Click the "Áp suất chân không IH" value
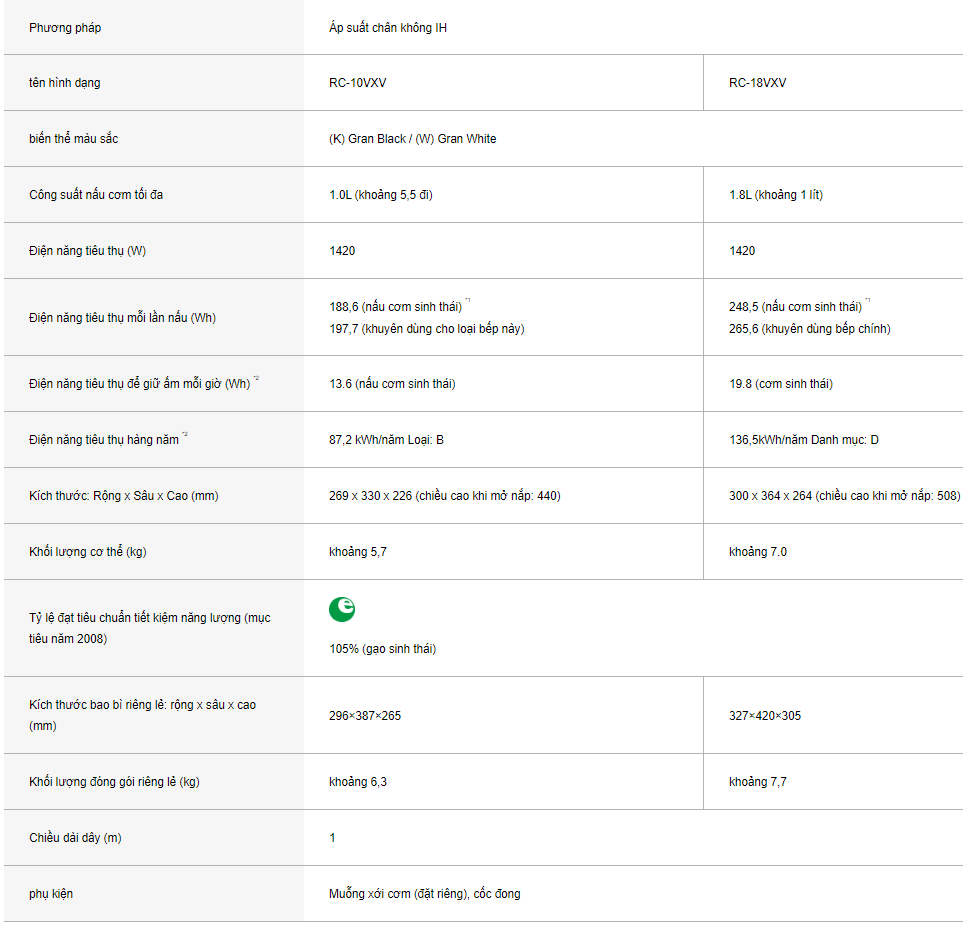Viewport: 963px width, 939px height. (x=388, y=28)
